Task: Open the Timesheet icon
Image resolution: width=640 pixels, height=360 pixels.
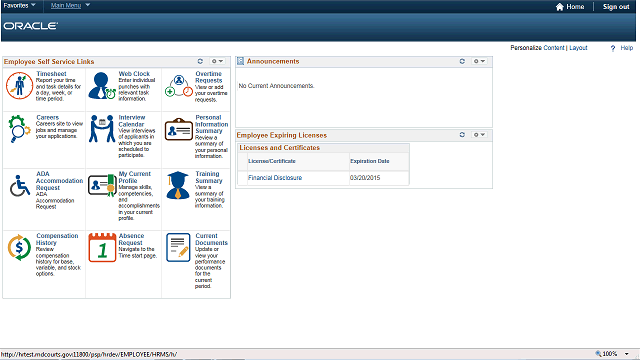Action: tap(19, 86)
